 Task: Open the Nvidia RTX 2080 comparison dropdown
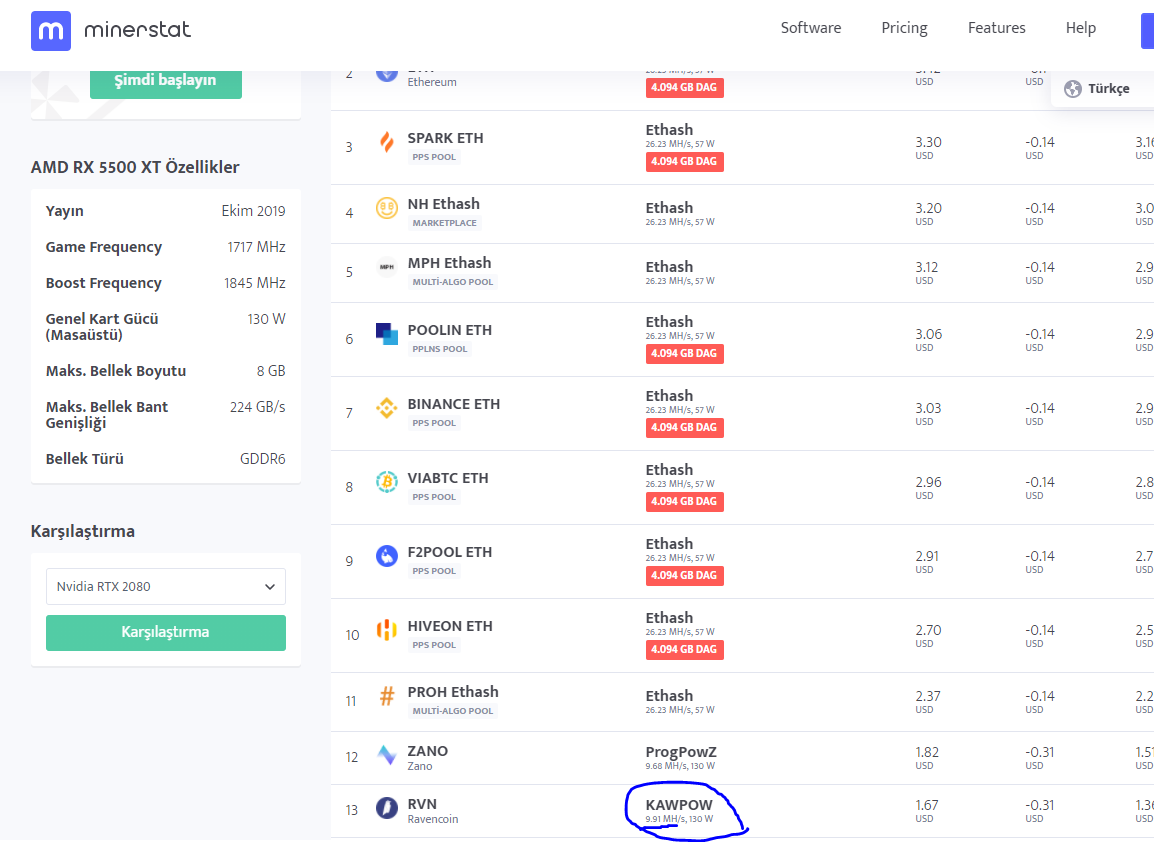(166, 587)
